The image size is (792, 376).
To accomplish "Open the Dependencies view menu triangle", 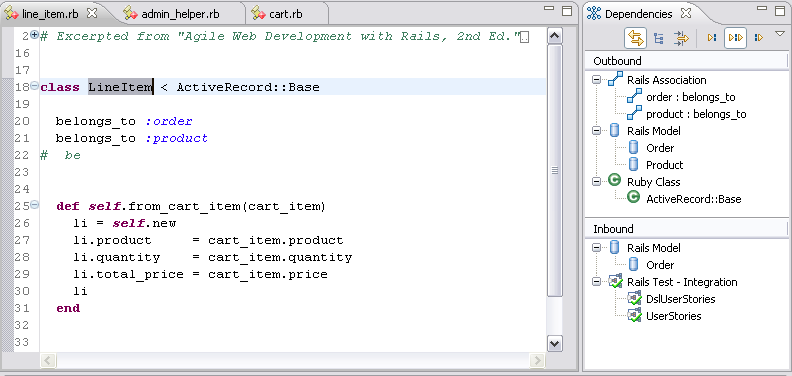I will [x=780, y=34].
